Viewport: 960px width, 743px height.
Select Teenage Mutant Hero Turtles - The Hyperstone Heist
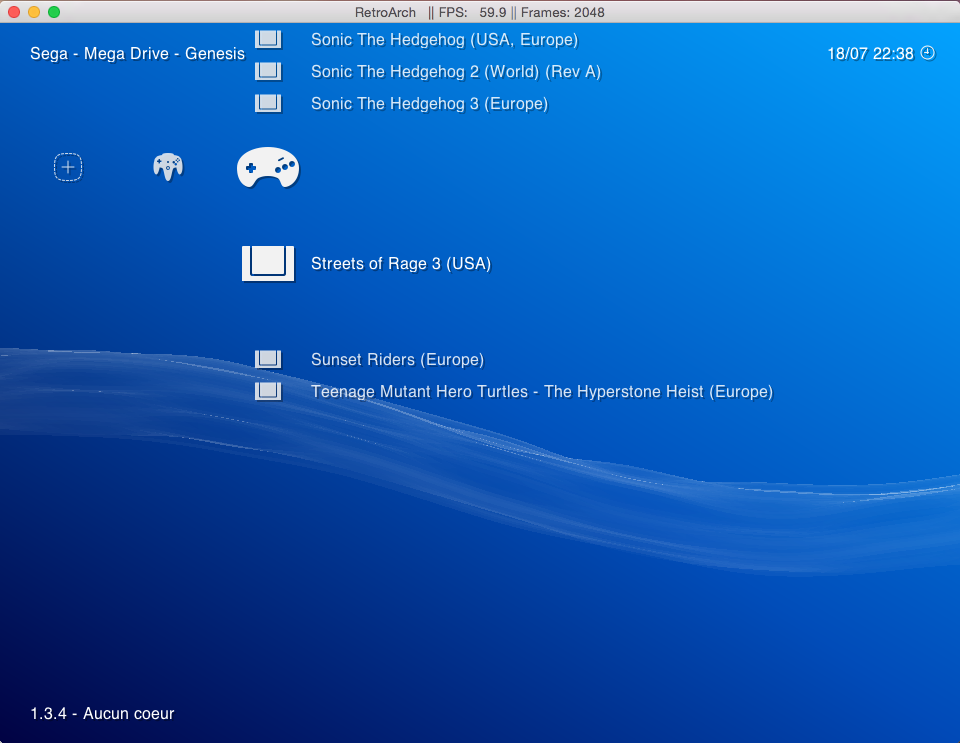[x=542, y=392]
